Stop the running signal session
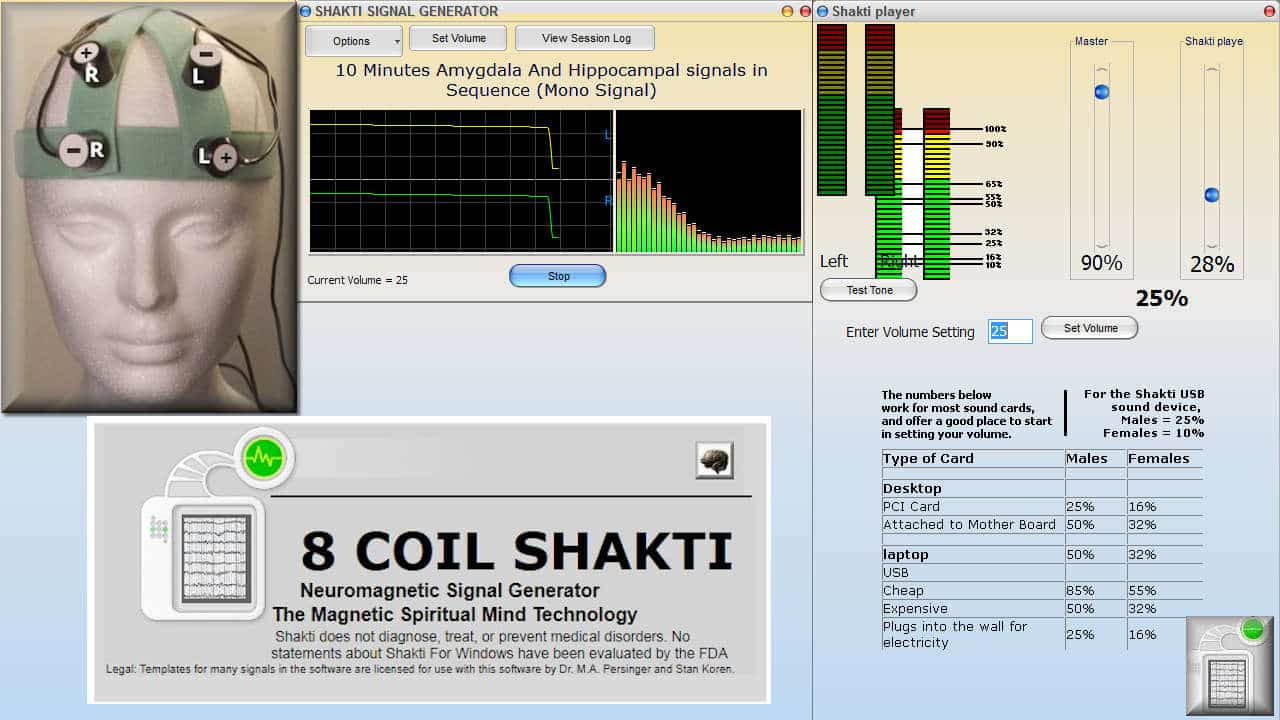The image size is (1280, 720). point(558,276)
